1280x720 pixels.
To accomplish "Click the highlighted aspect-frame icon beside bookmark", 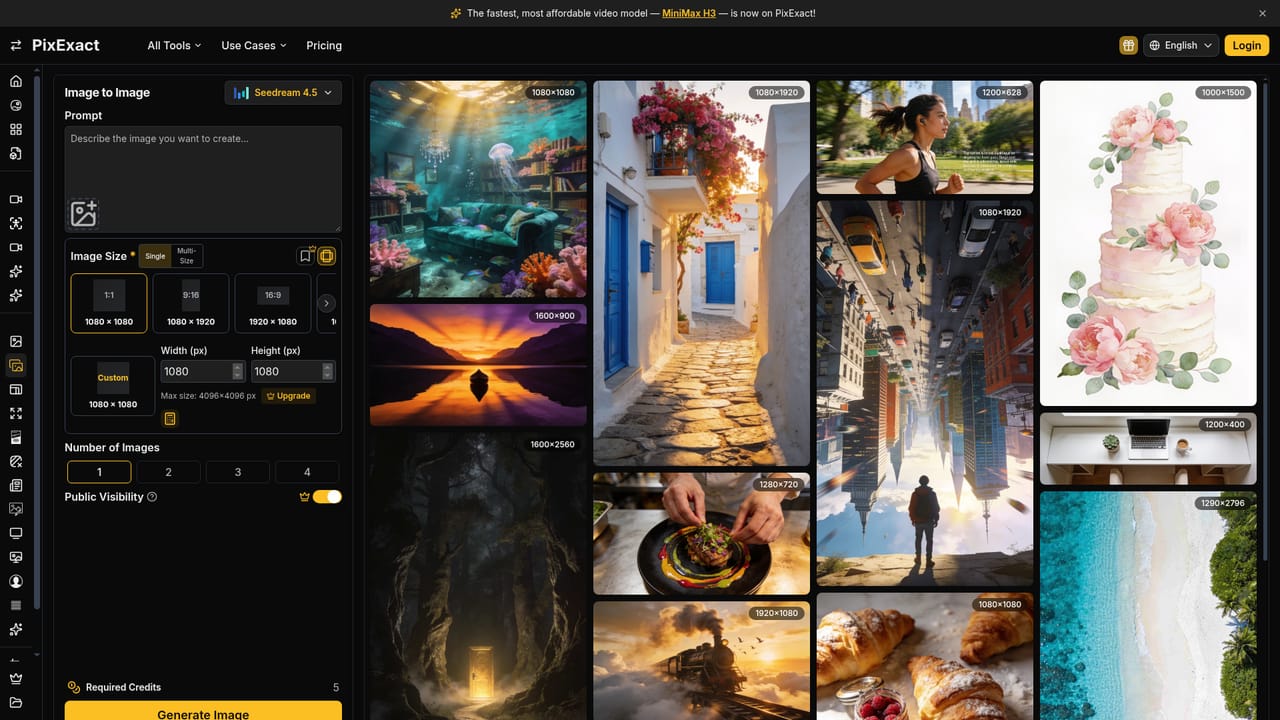I will pos(327,256).
